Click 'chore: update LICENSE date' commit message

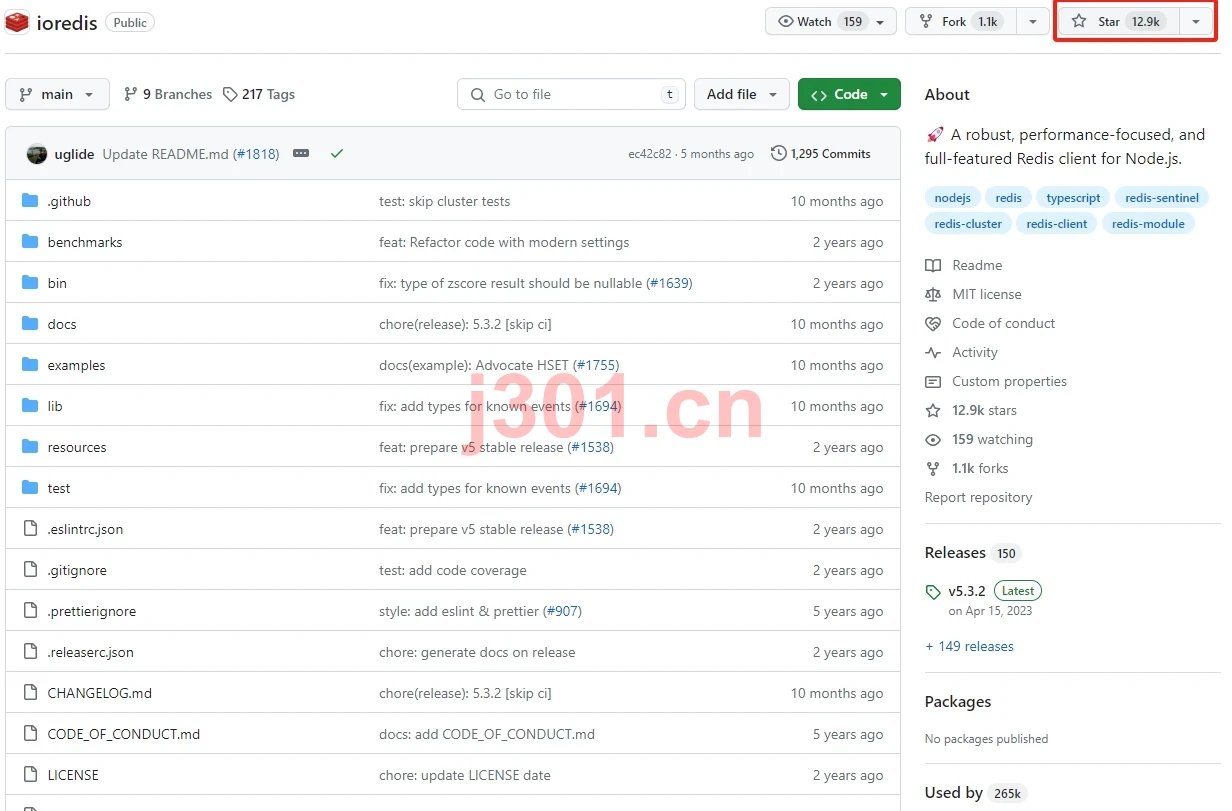465,775
